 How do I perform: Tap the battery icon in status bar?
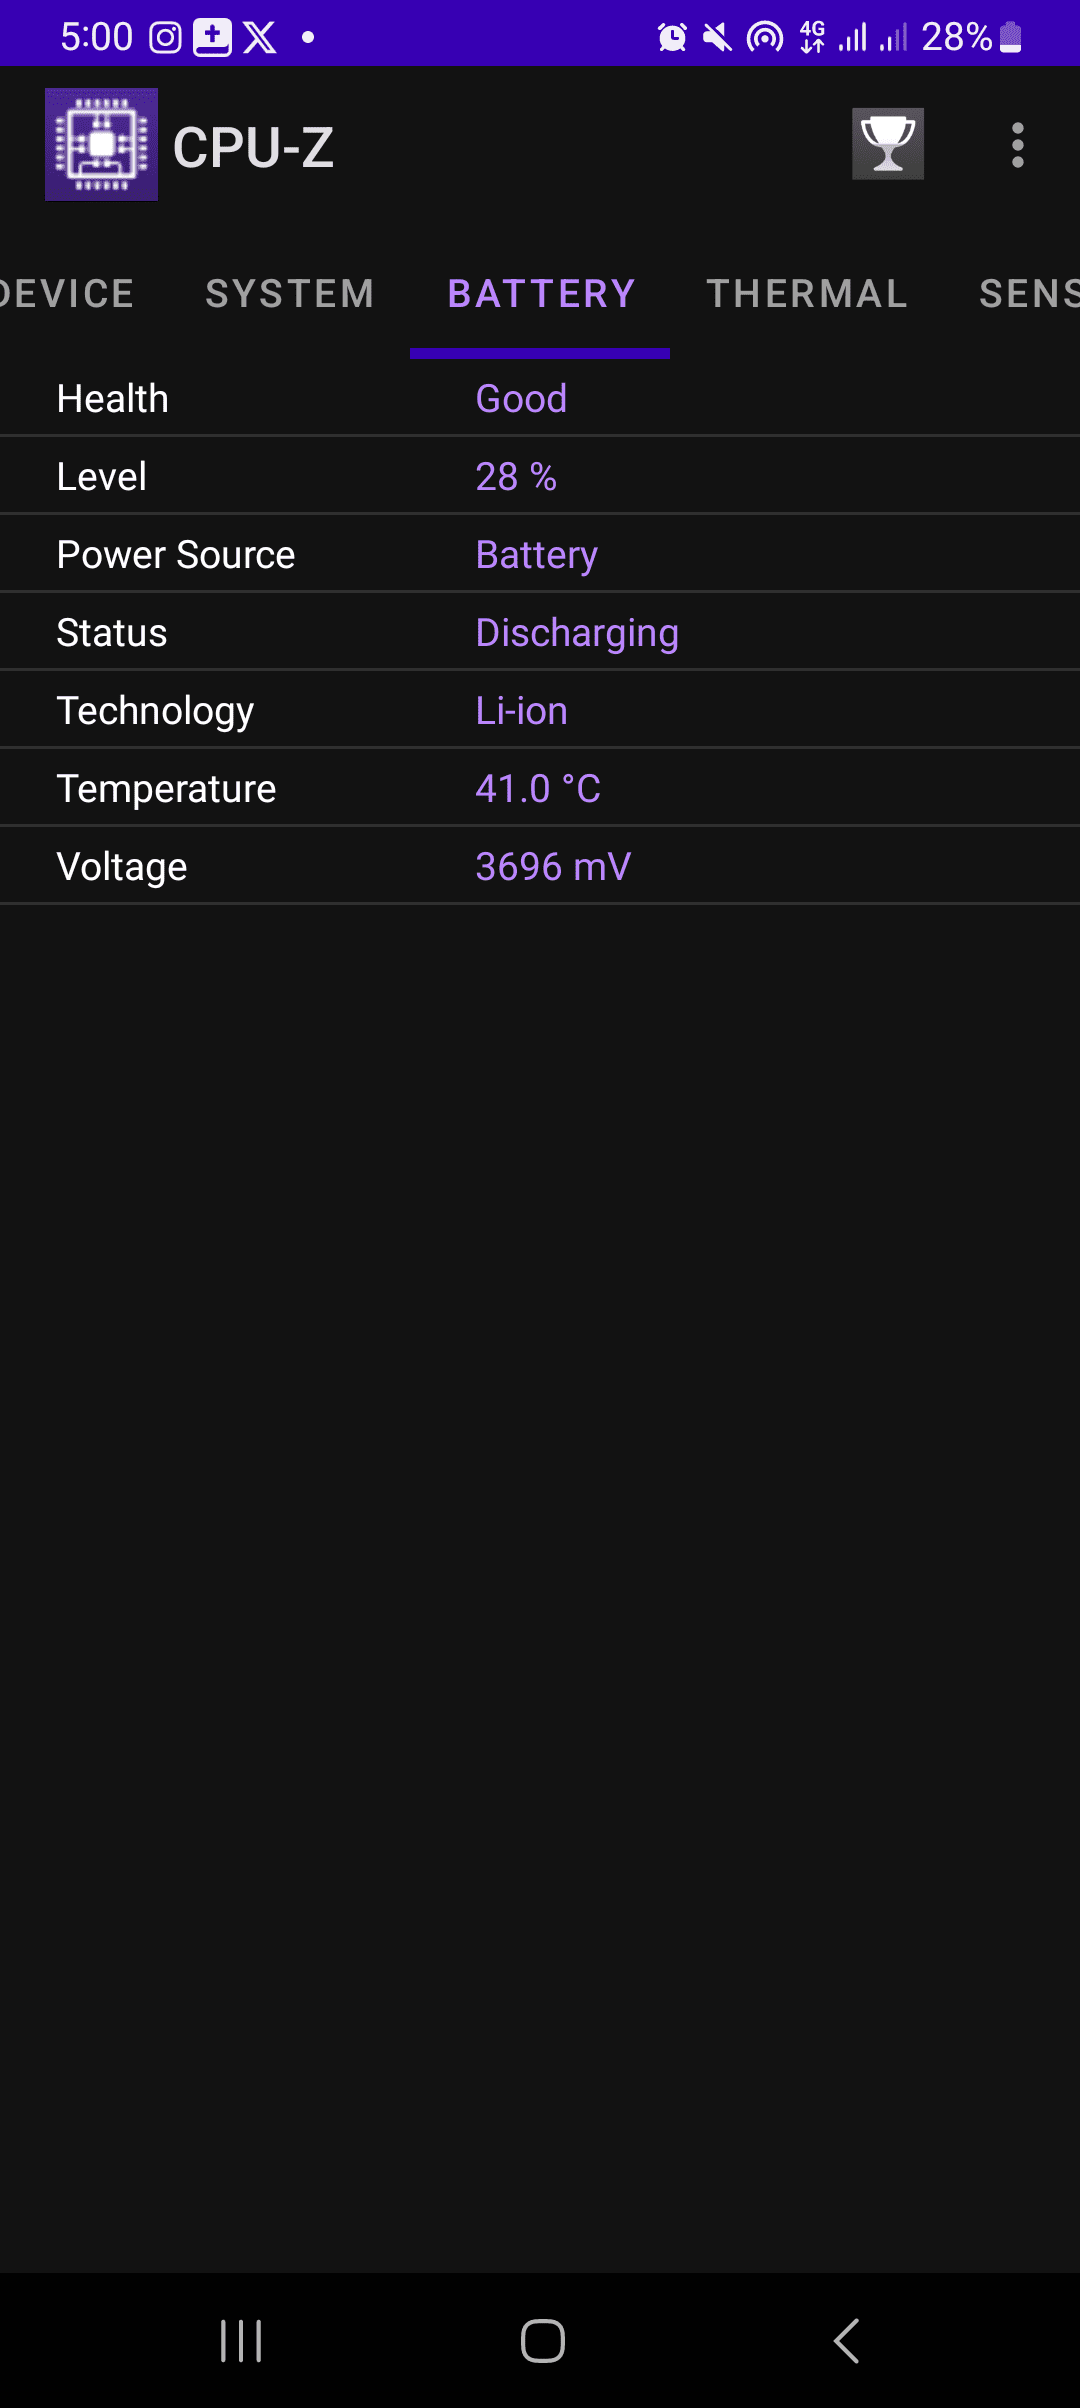click(x=1011, y=38)
